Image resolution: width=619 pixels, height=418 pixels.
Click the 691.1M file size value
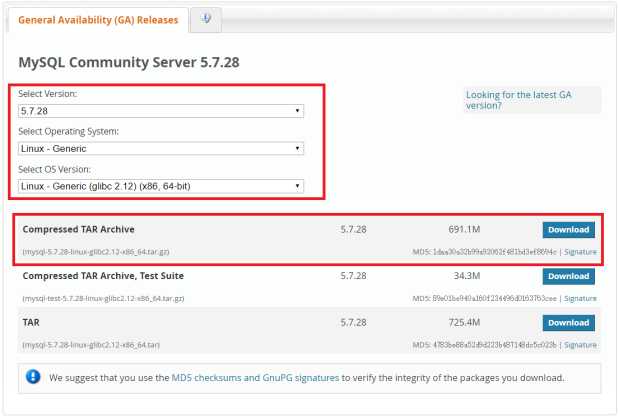pos(464,229)
